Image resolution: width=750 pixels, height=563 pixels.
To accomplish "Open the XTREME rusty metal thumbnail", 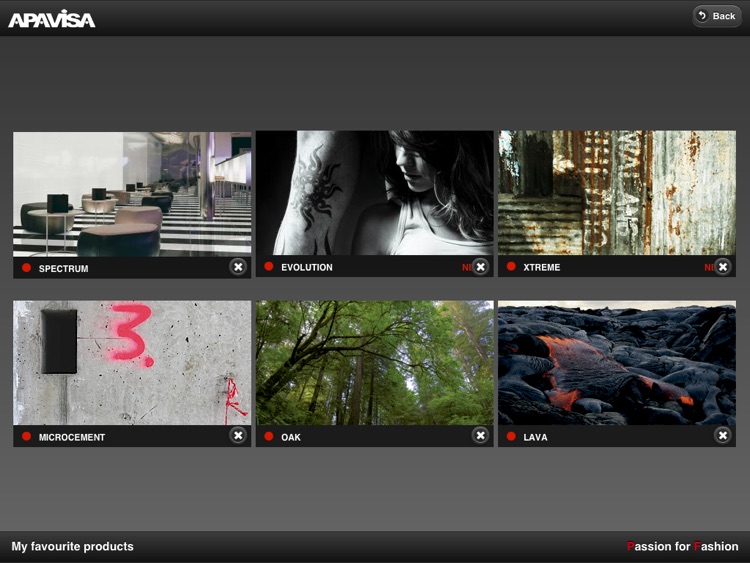I will click(x=617, y=193).
